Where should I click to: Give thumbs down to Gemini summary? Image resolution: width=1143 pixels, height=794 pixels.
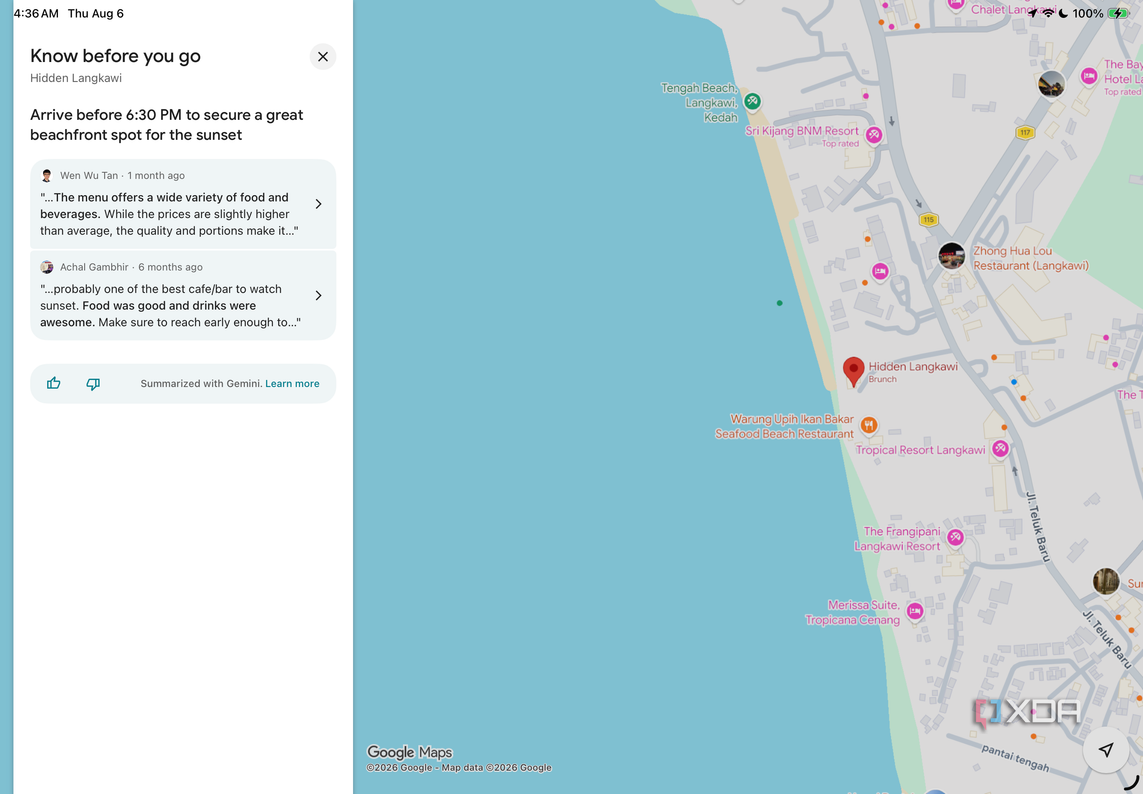tap(93, 384)
